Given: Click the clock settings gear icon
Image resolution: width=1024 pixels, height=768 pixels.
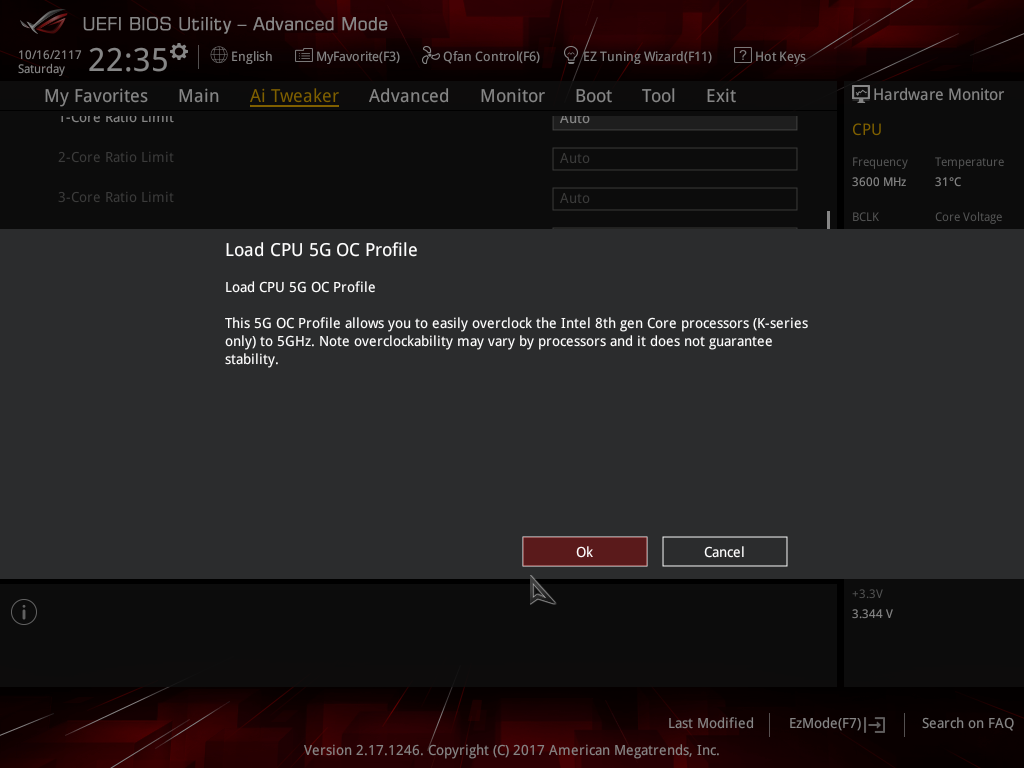Looking at the screenshot, I should 179,52.
